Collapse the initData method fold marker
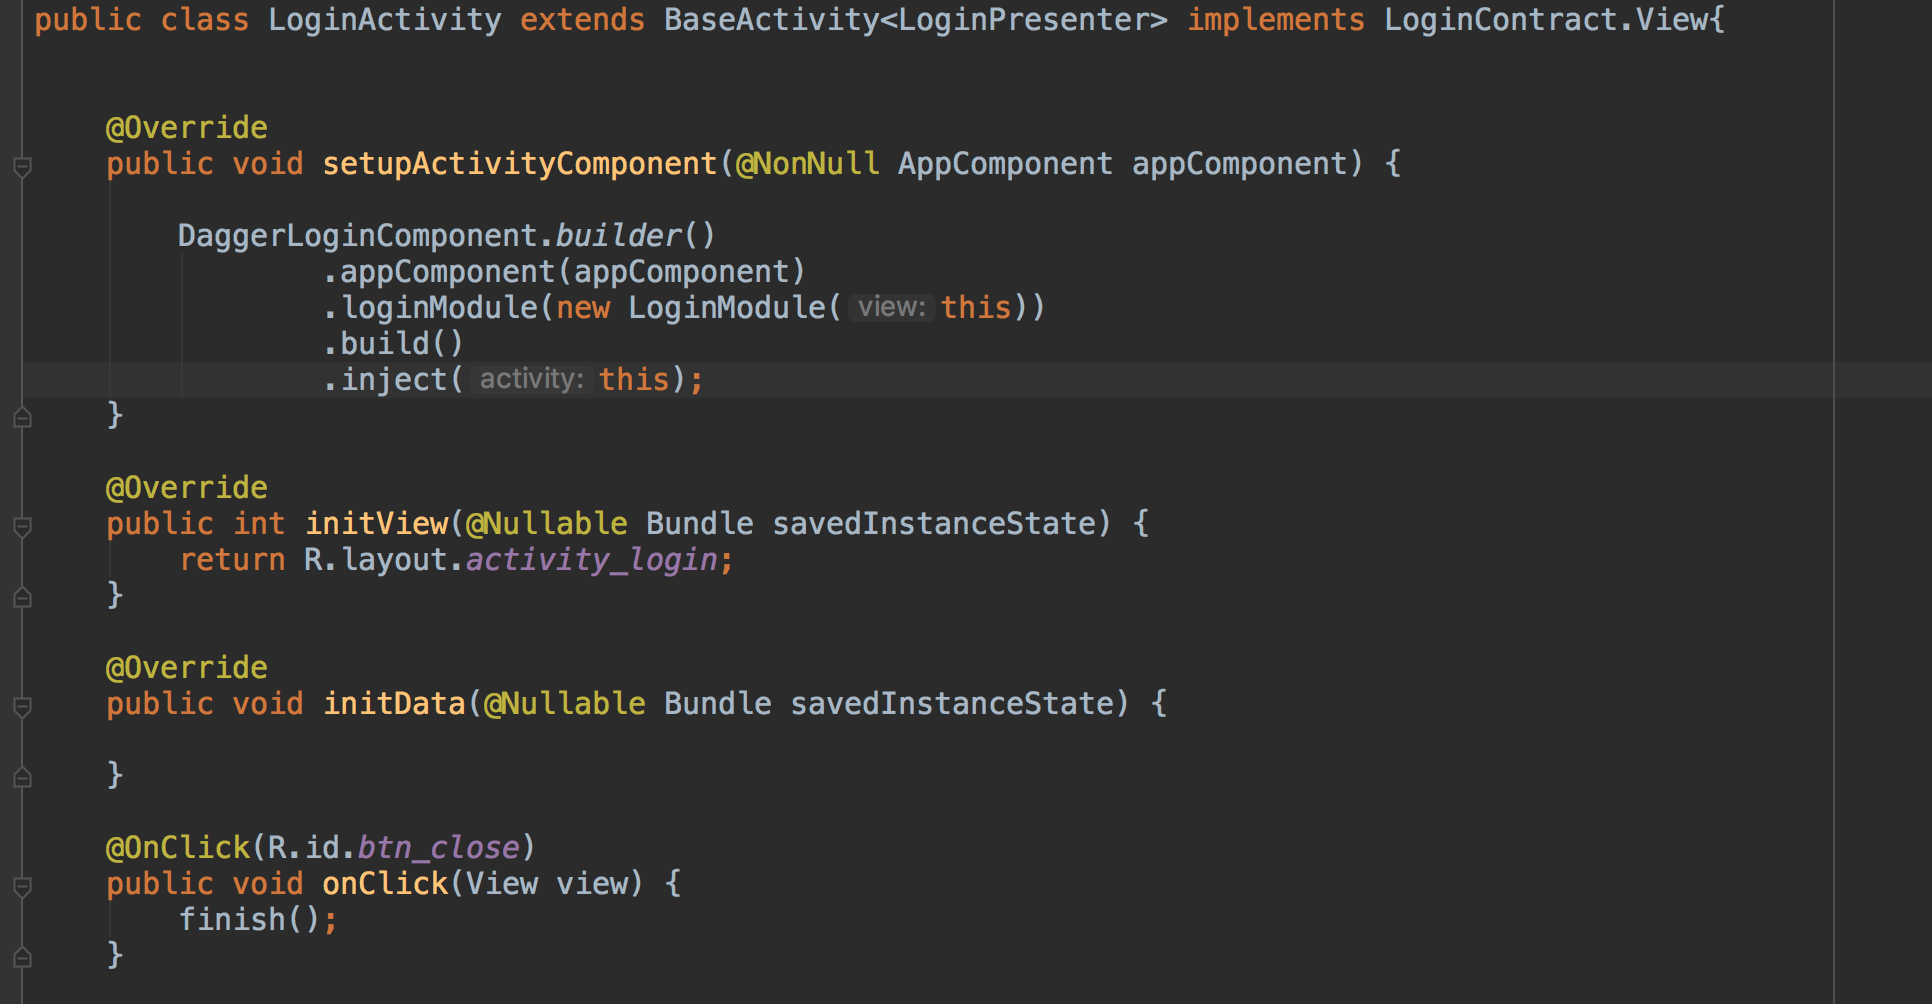Screen dimensions: 1932x1004 click(x=21, y=707)
